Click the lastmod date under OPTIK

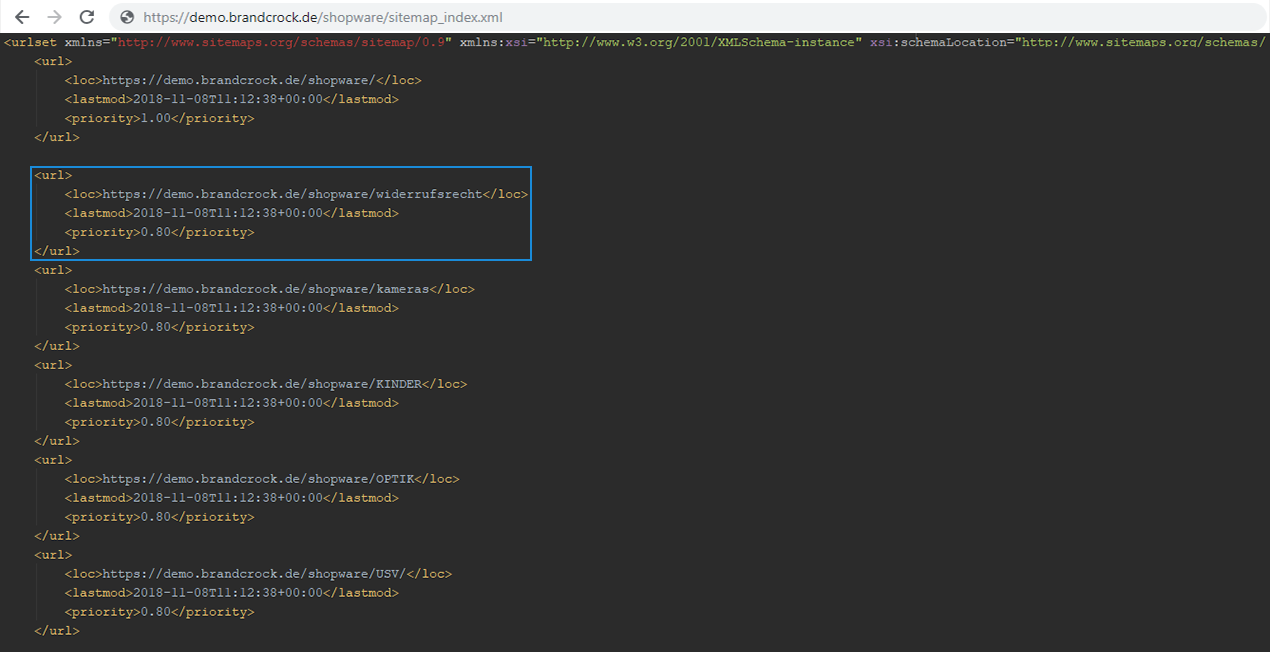pos(228,498)
